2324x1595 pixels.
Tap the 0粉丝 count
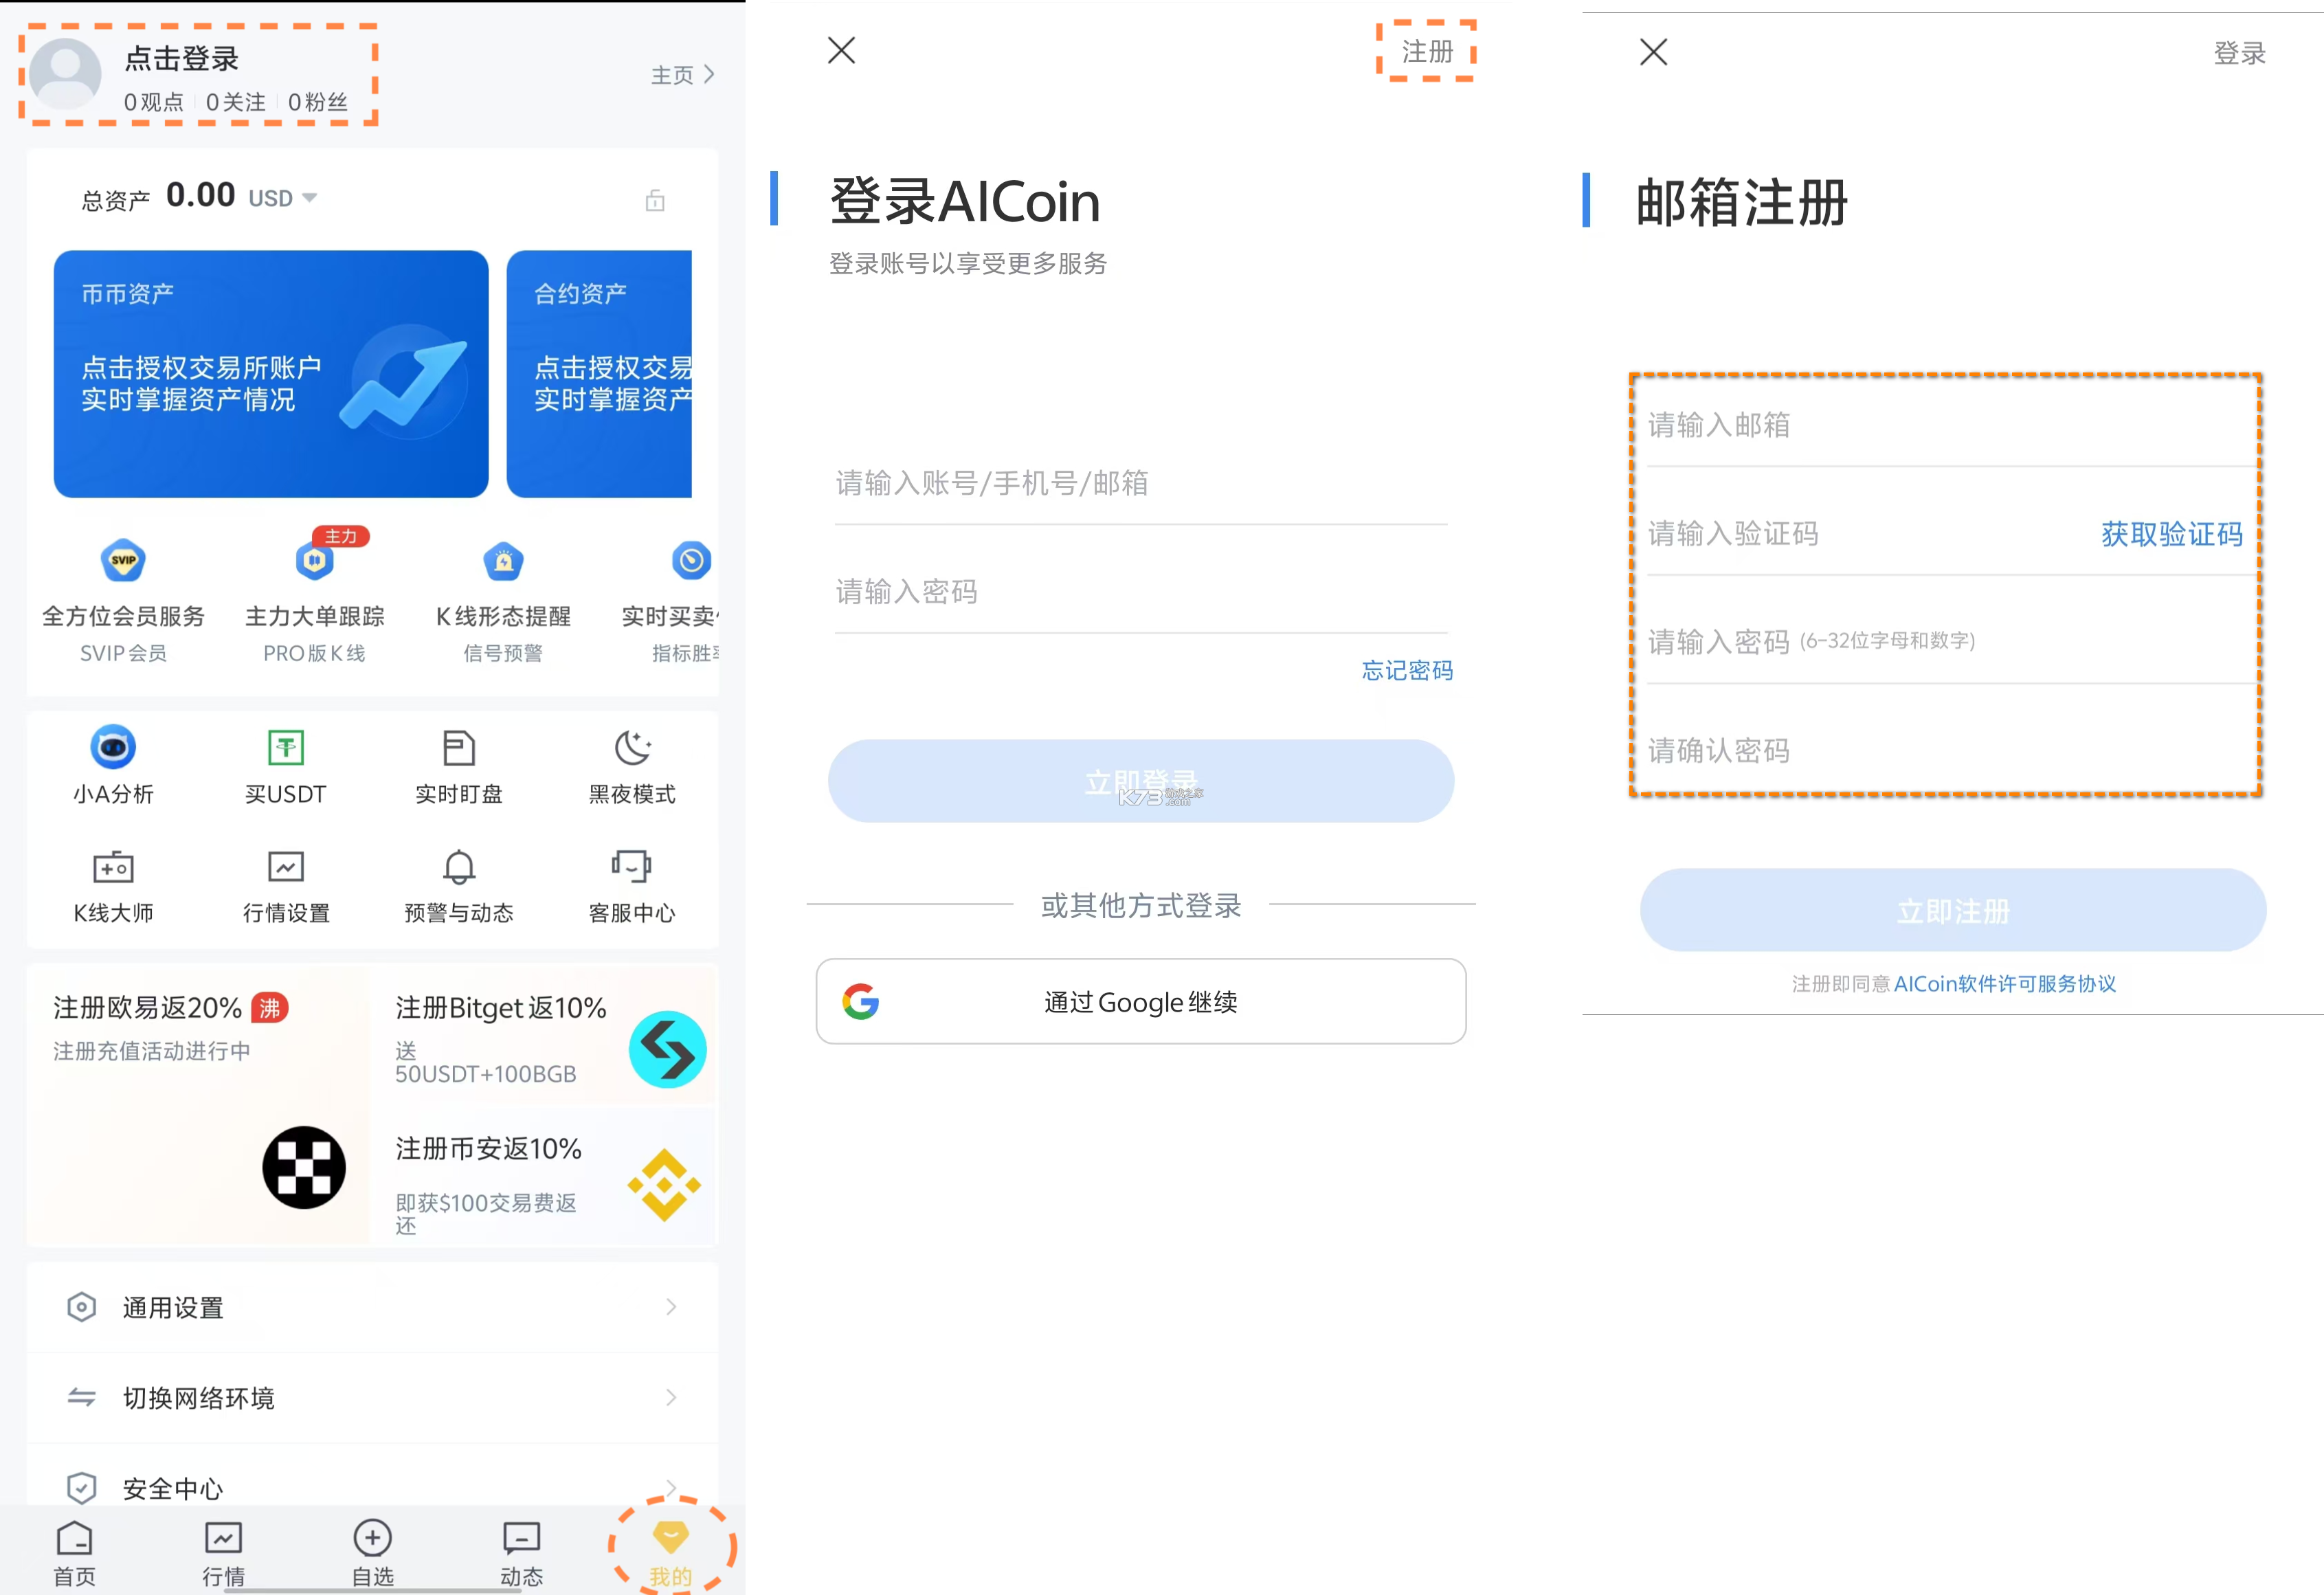pos(318,102)
